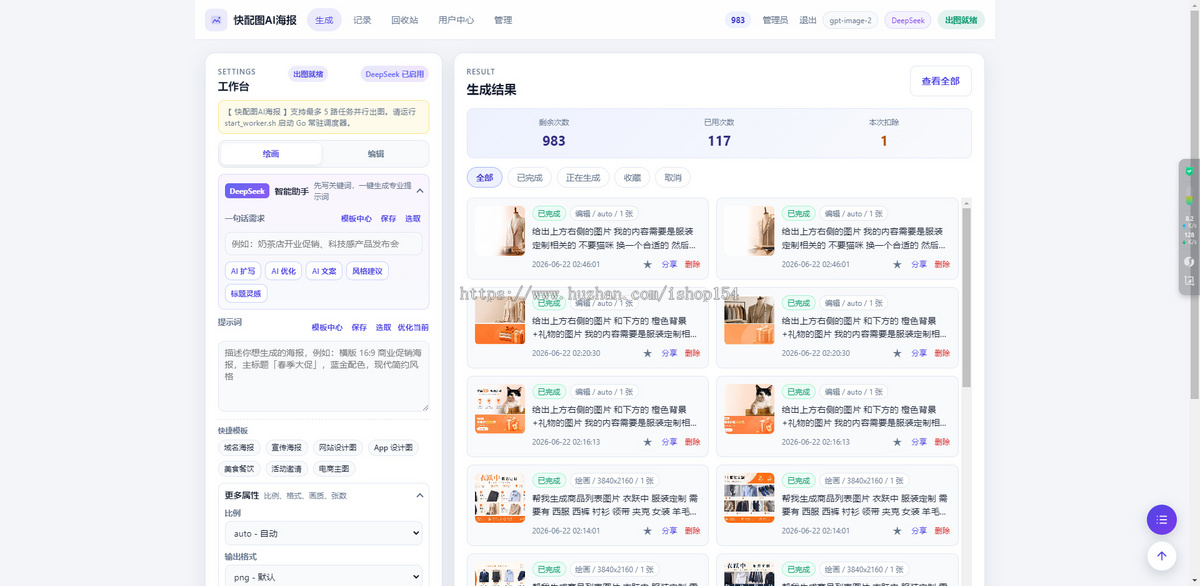Open the 输出格式 dropdown showing png - 默认
1200x586 pixels.
click(323, 577)
